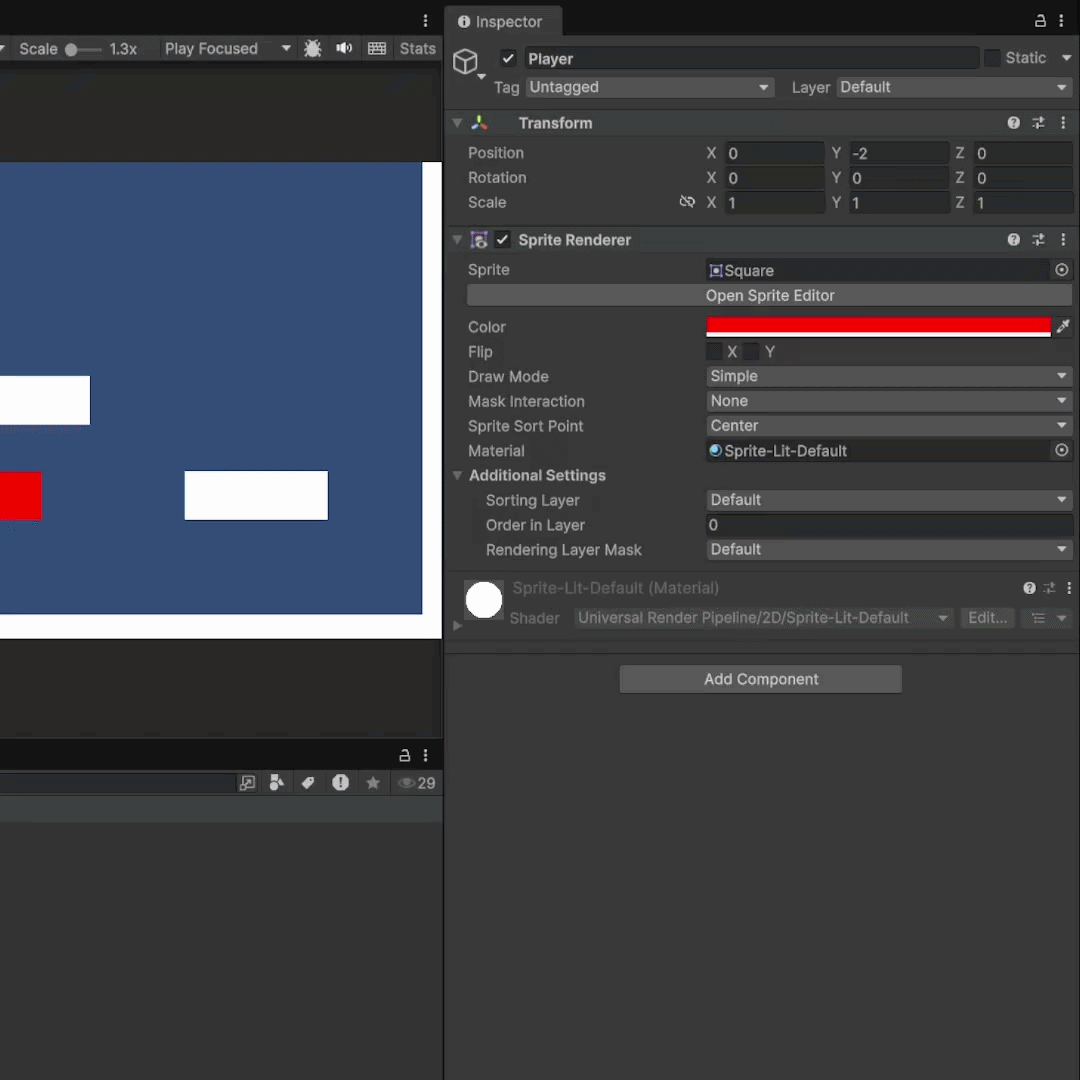Click the Add Component button
Image resolution: width=1080 pixels, height=1080 pixels.
pos(760,679)
